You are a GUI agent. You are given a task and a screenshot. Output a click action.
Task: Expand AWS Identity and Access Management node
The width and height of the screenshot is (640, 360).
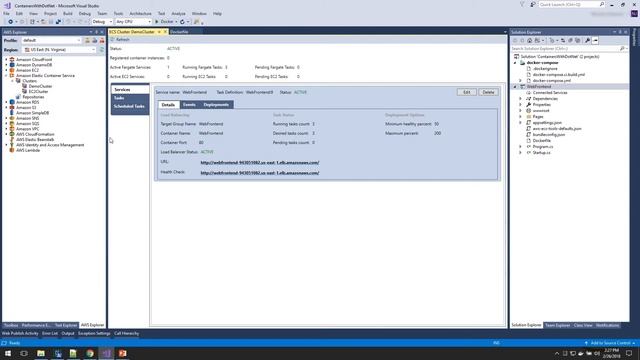6,145
